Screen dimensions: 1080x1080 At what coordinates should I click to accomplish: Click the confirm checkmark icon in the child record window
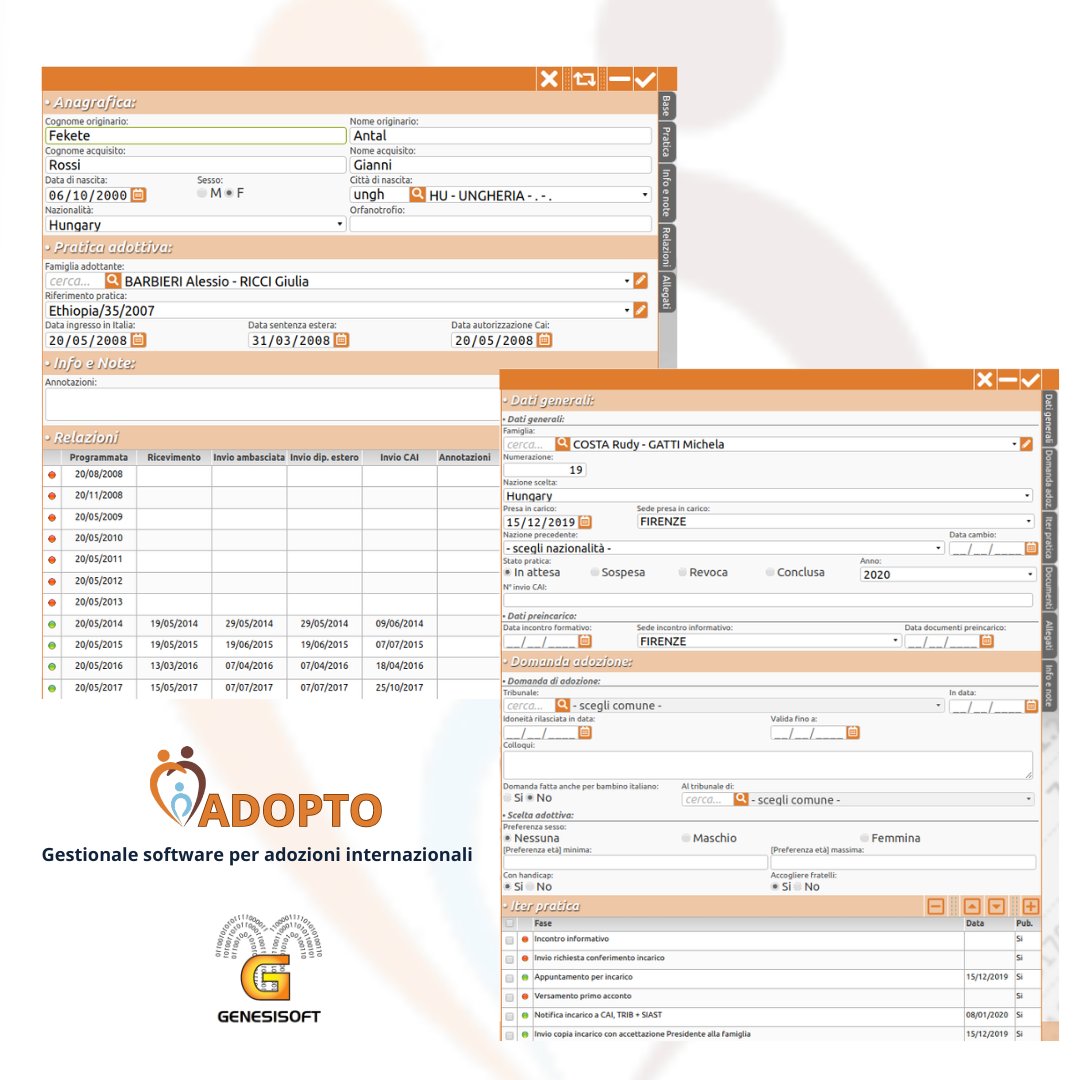(x=645, y=79)
